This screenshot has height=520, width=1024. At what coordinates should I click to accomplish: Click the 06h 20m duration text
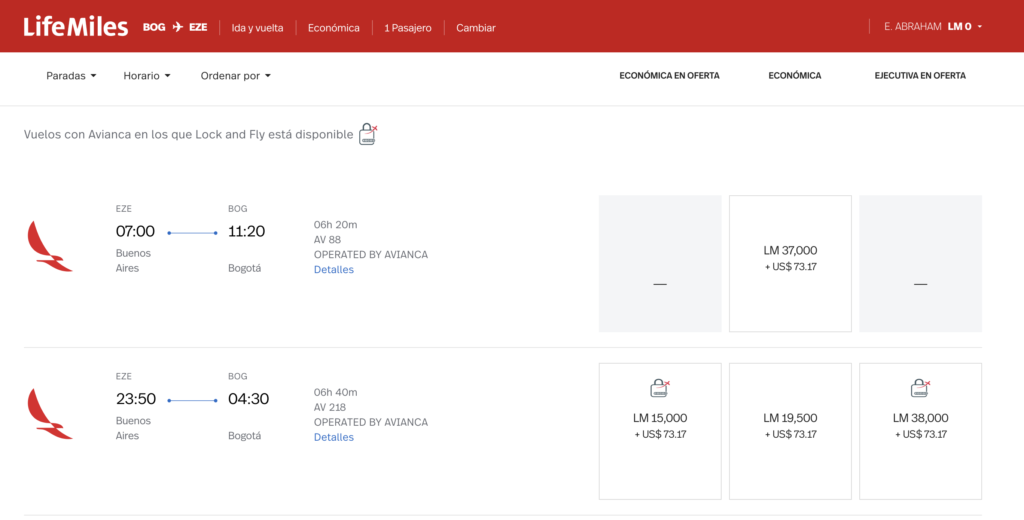336,225
